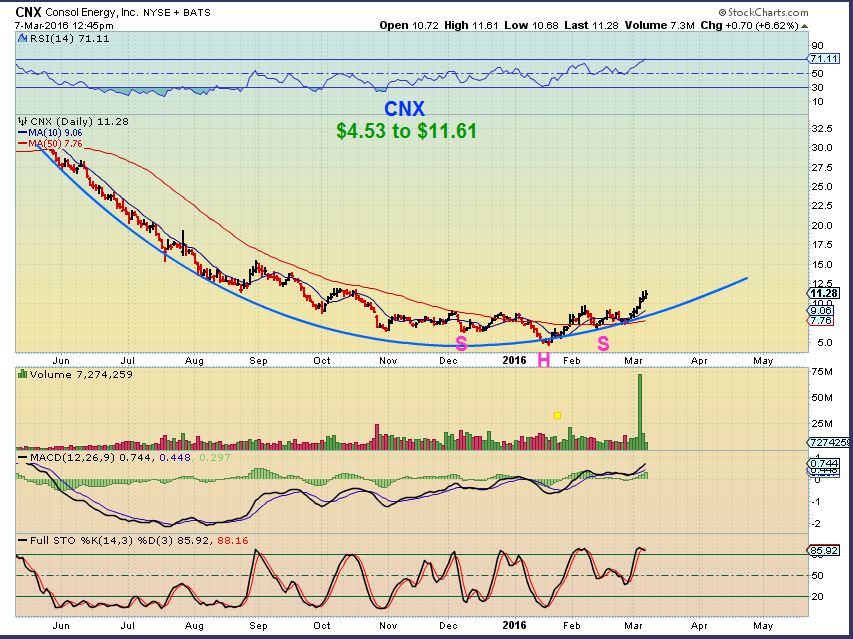Click the 7.76 price tag on right axis

pyautogui.click(x=820, y=321)
